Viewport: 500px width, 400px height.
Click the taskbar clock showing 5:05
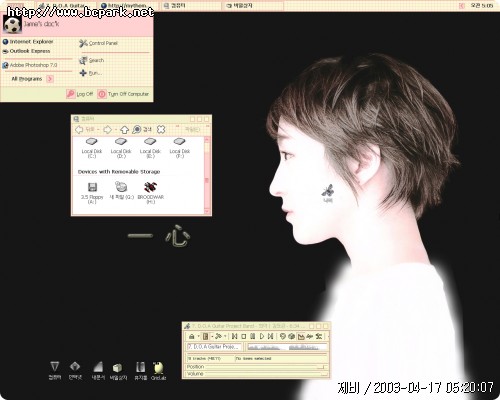coord(482,6)
